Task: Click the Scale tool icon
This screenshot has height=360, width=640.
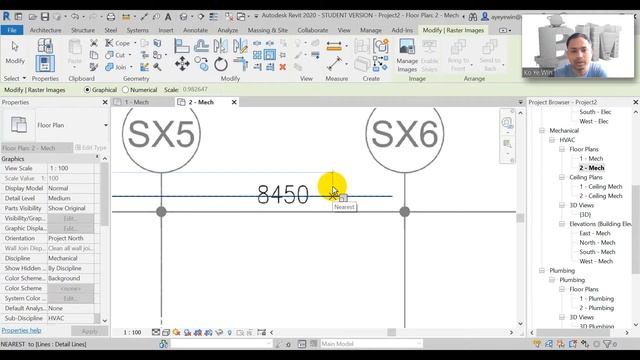Action: 269,55
